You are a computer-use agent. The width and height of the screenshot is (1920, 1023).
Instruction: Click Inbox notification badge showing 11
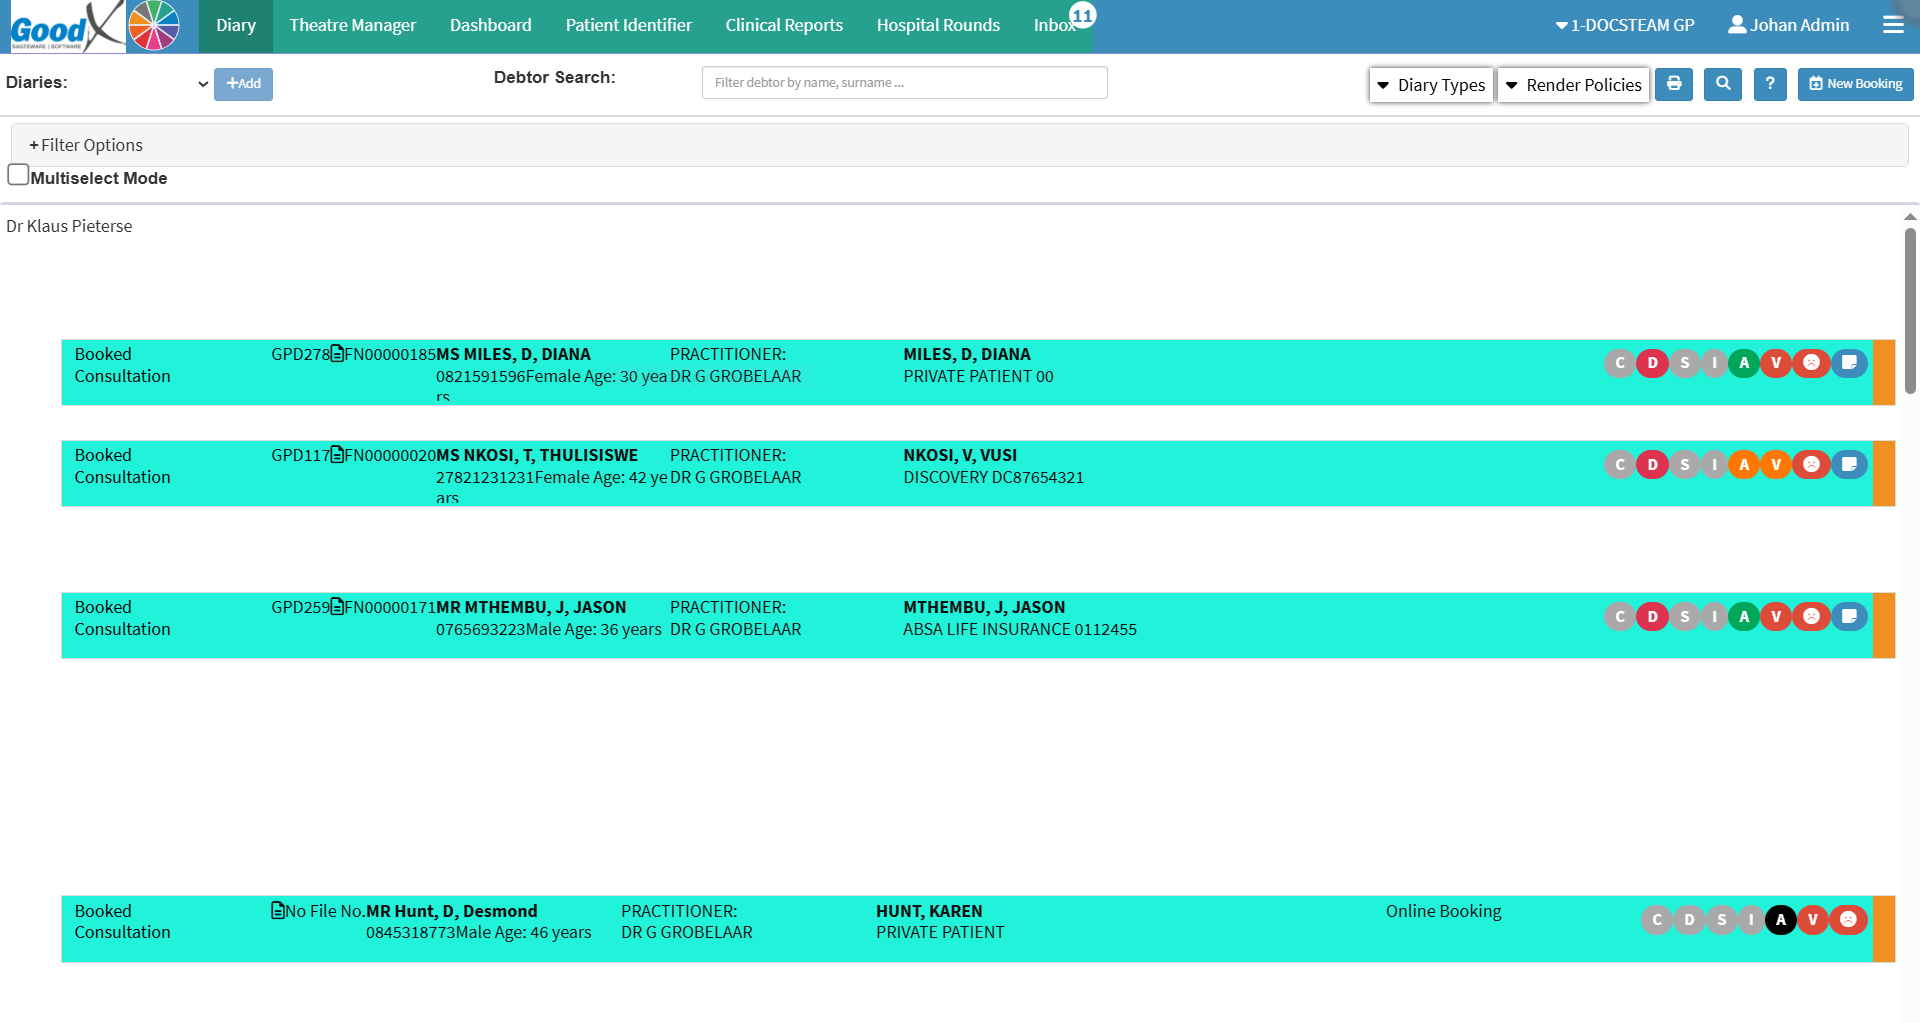pos(1083,16)
